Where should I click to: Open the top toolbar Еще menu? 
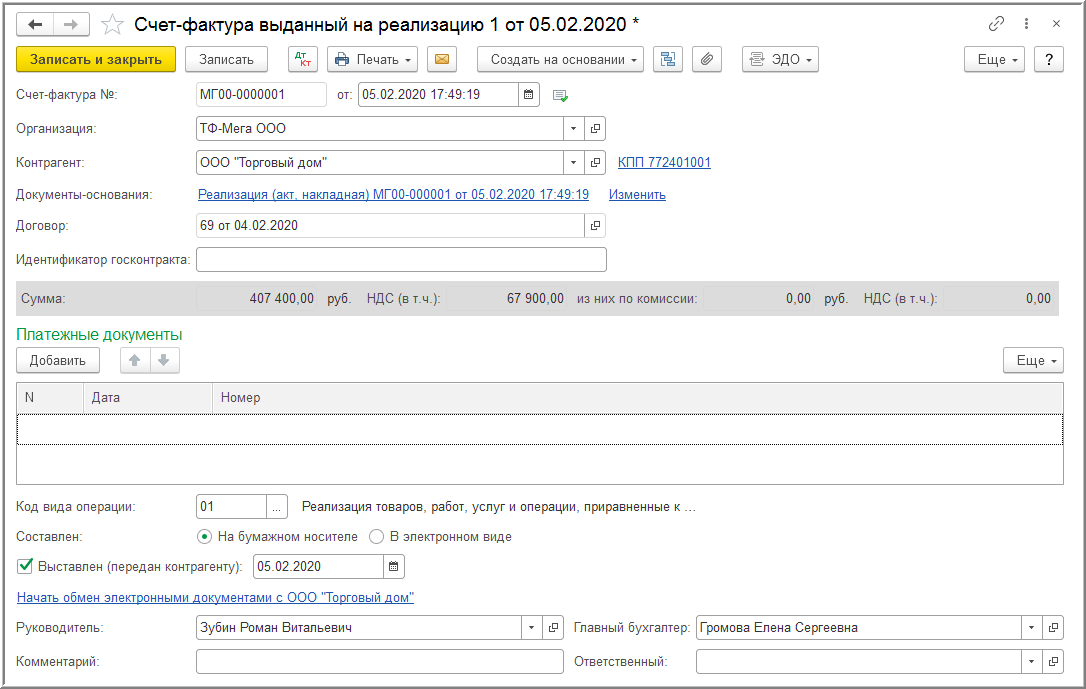pos(995,60)
